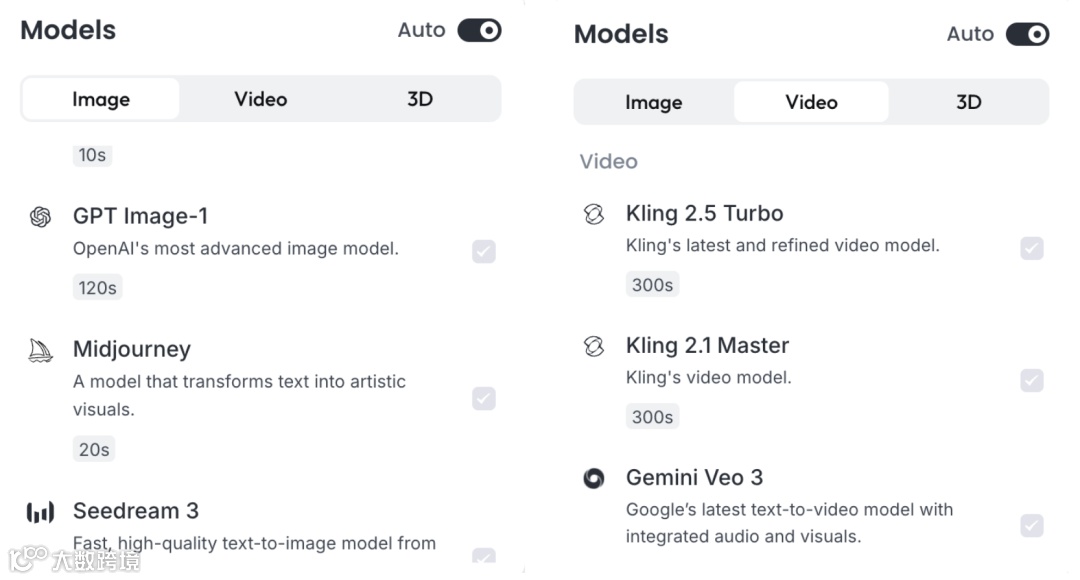Check the Midjourney model checkbox

tap(484, 399)
